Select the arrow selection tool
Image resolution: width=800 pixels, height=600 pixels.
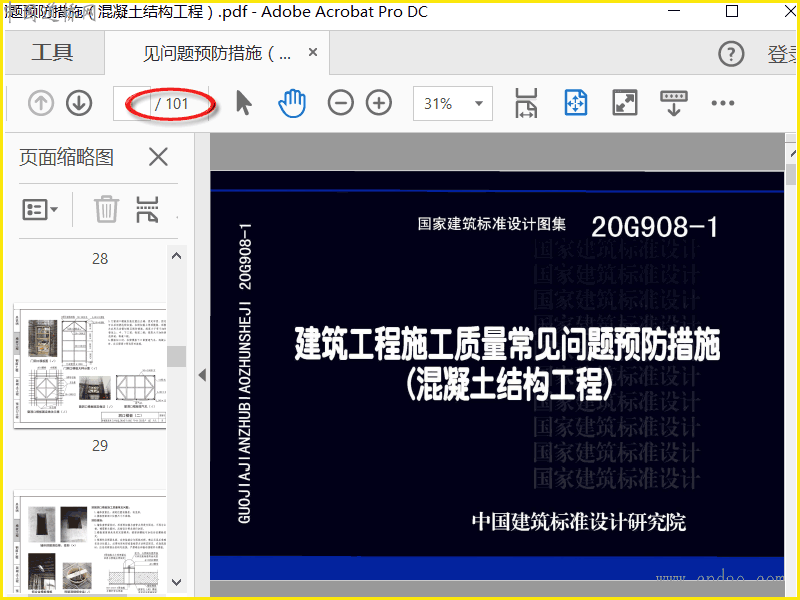(244, 103)
